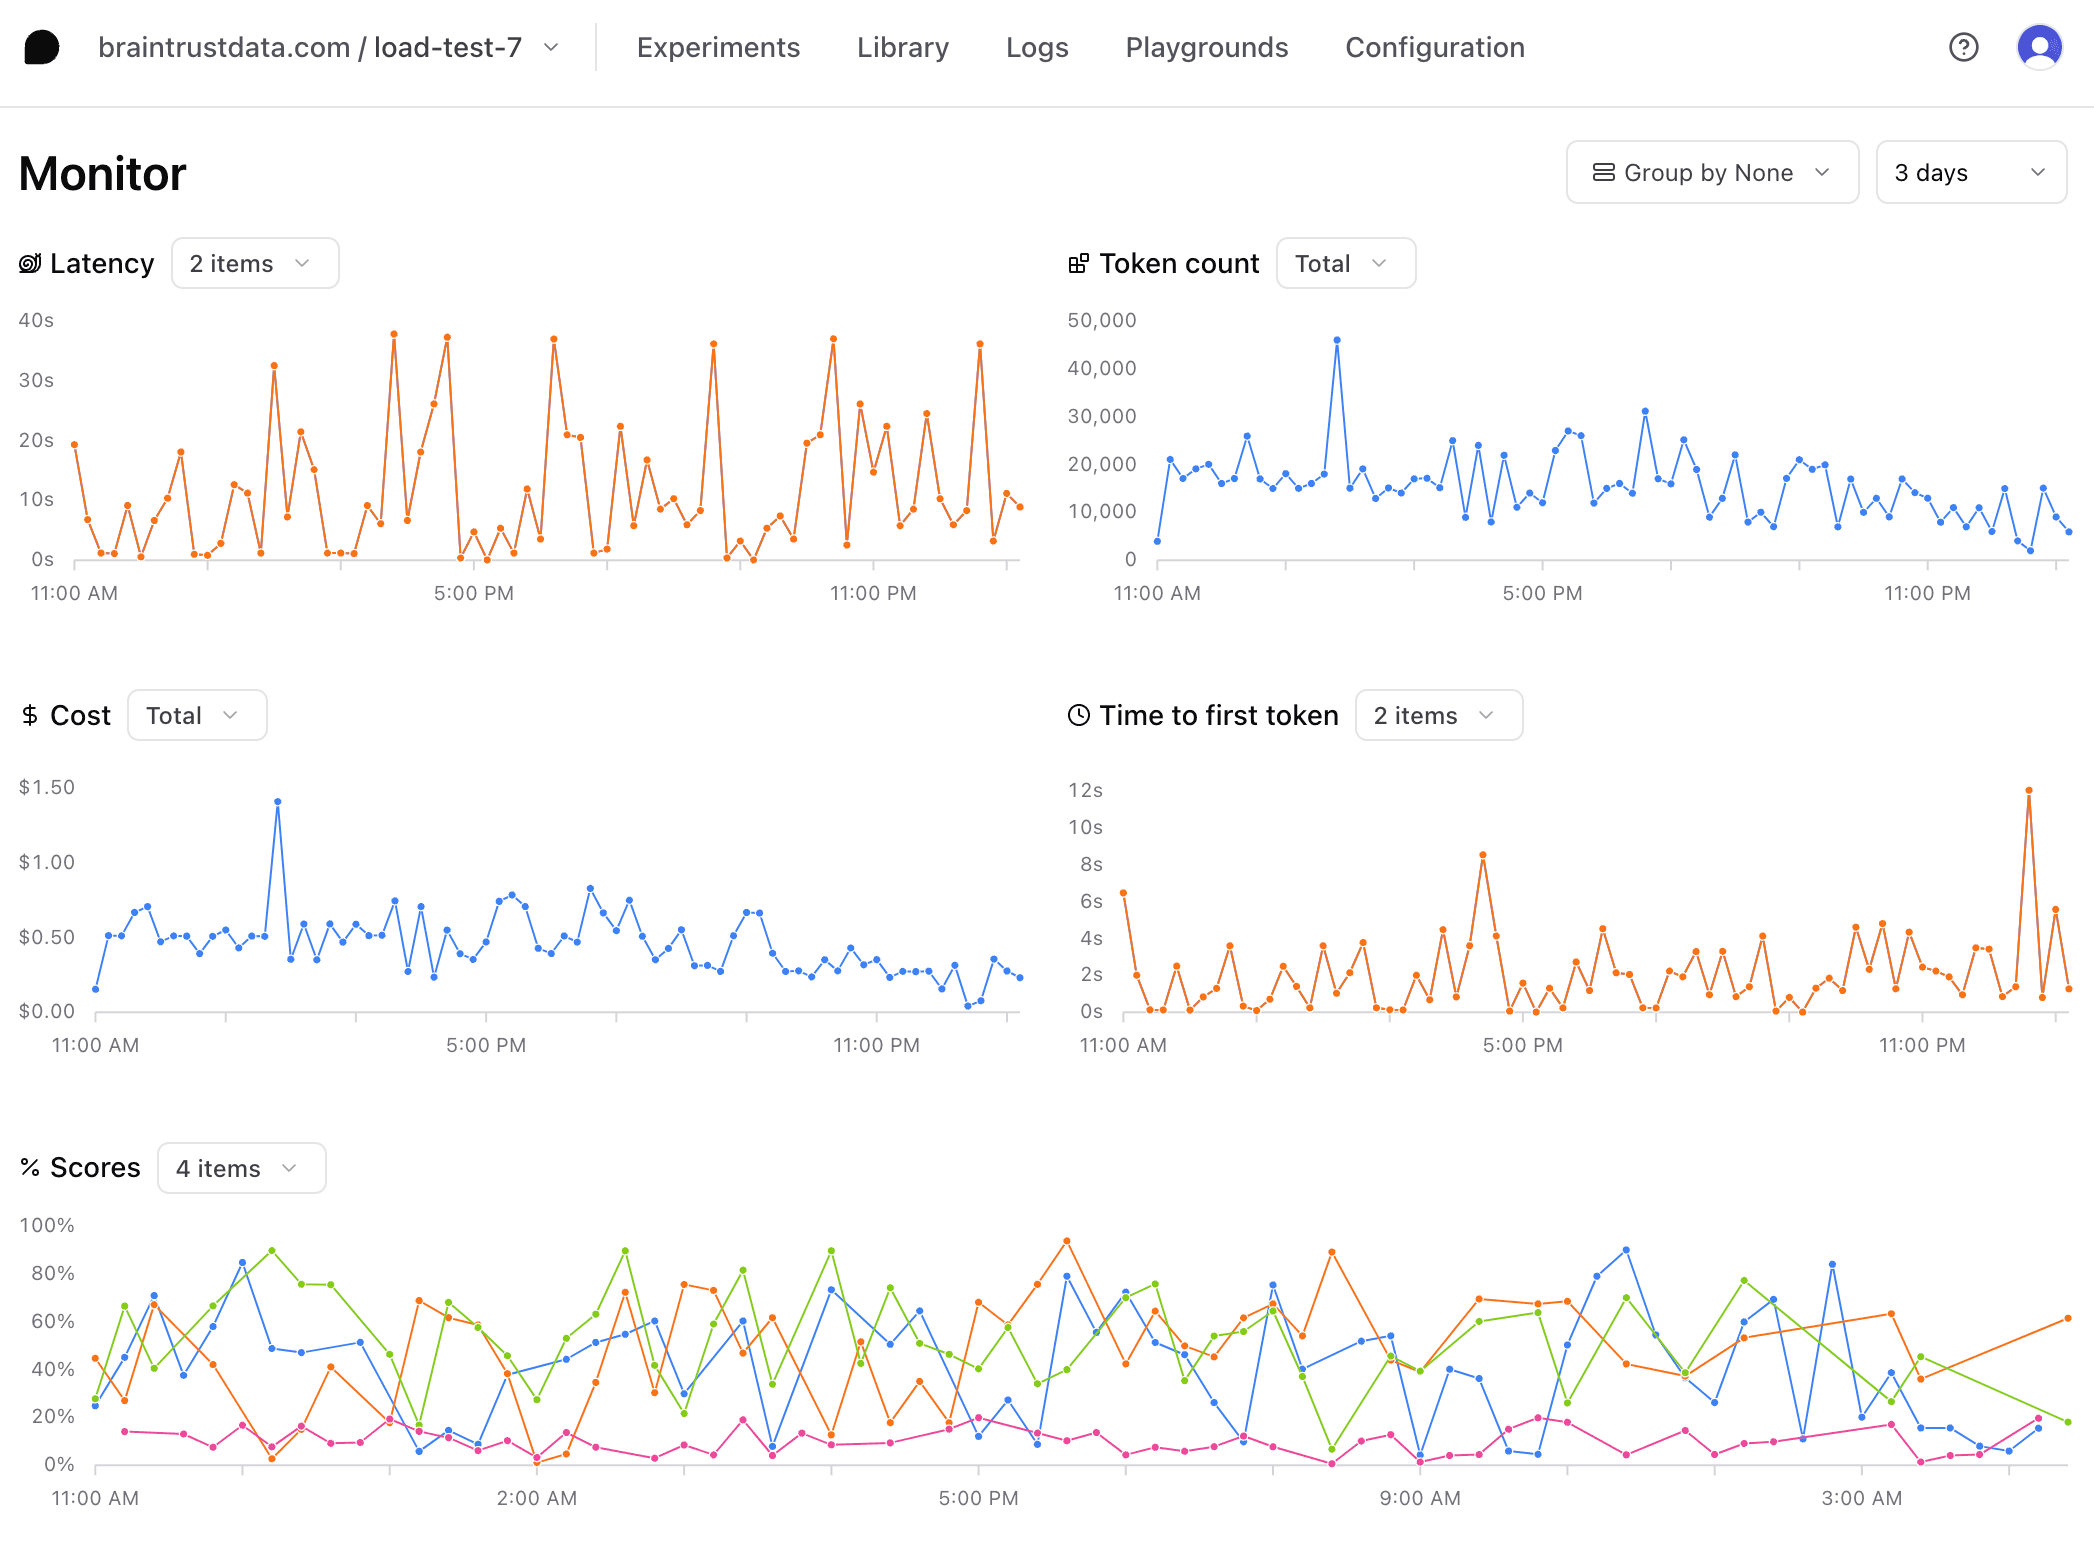The width and height of the screenshot is (2094, 1552).
Task: Click the Token count chart title
Action: (x=1179, y=263)
